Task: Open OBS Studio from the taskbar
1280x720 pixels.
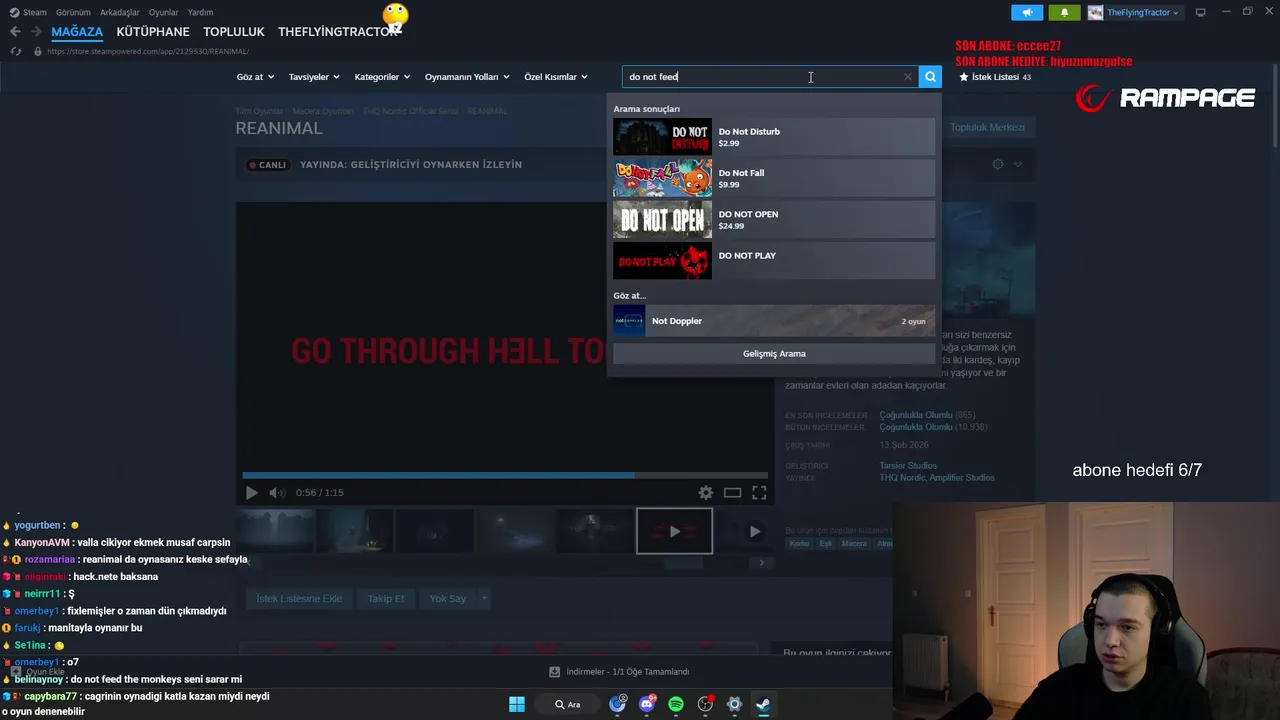Action: point(705,704)
